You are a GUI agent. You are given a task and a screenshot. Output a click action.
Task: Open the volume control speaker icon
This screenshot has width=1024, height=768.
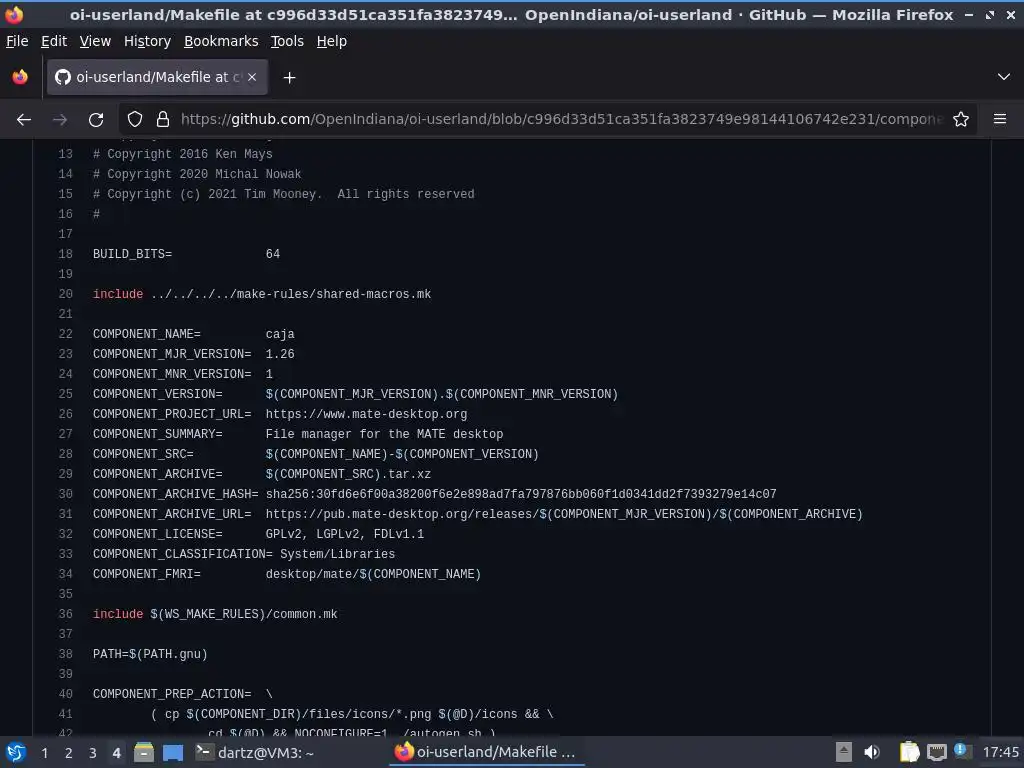pyautogui.click(x=872, y=752)
